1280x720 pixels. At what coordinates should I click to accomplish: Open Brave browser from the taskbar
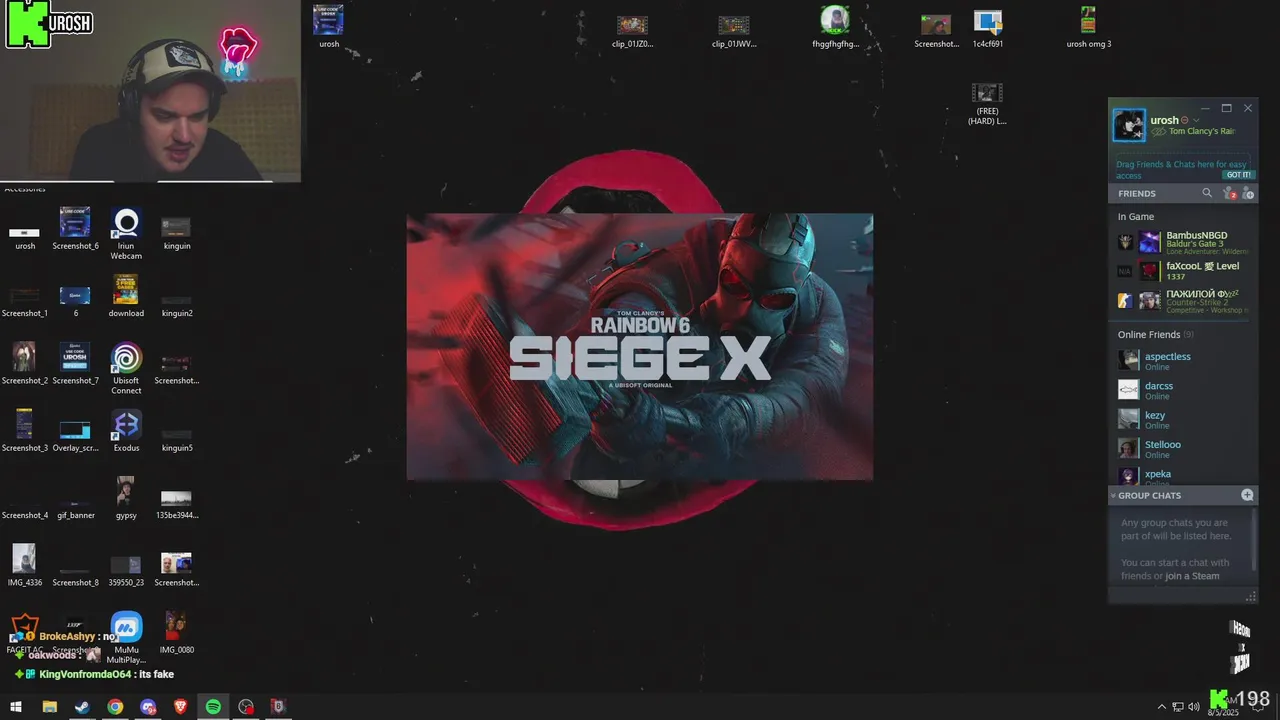pos(180,707)
